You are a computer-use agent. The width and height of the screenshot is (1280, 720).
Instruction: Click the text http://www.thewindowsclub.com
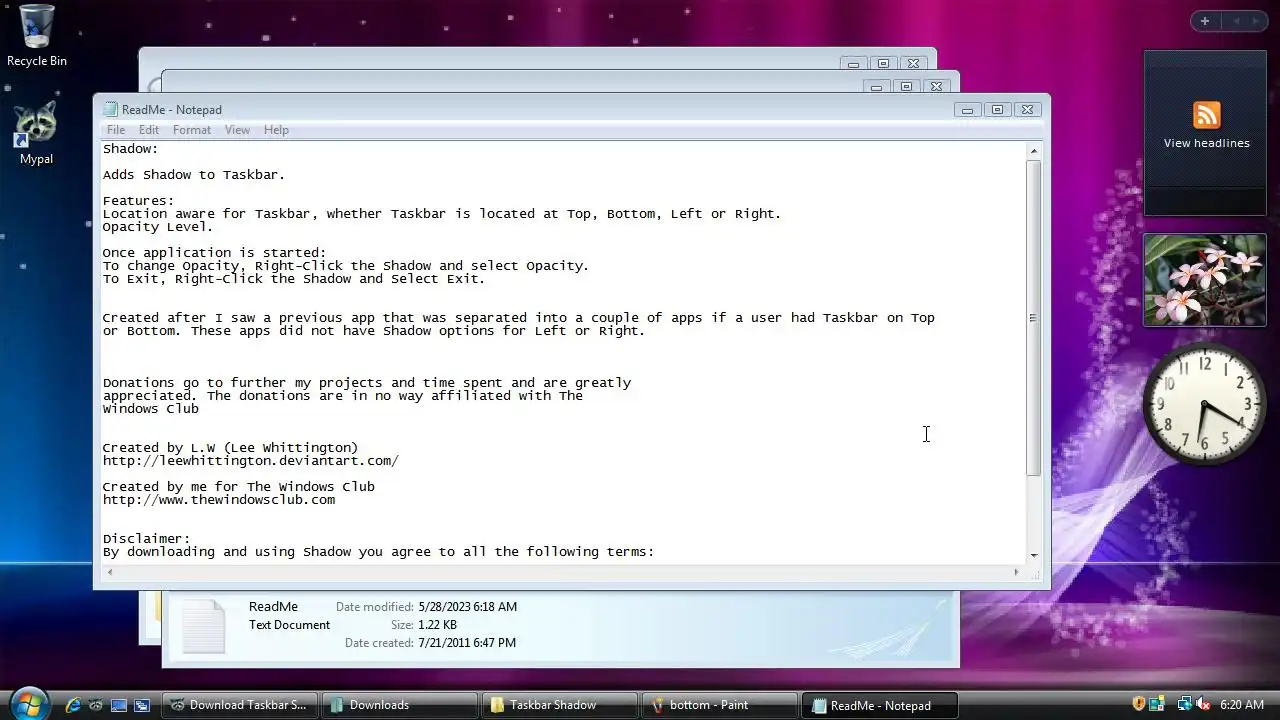219,500
